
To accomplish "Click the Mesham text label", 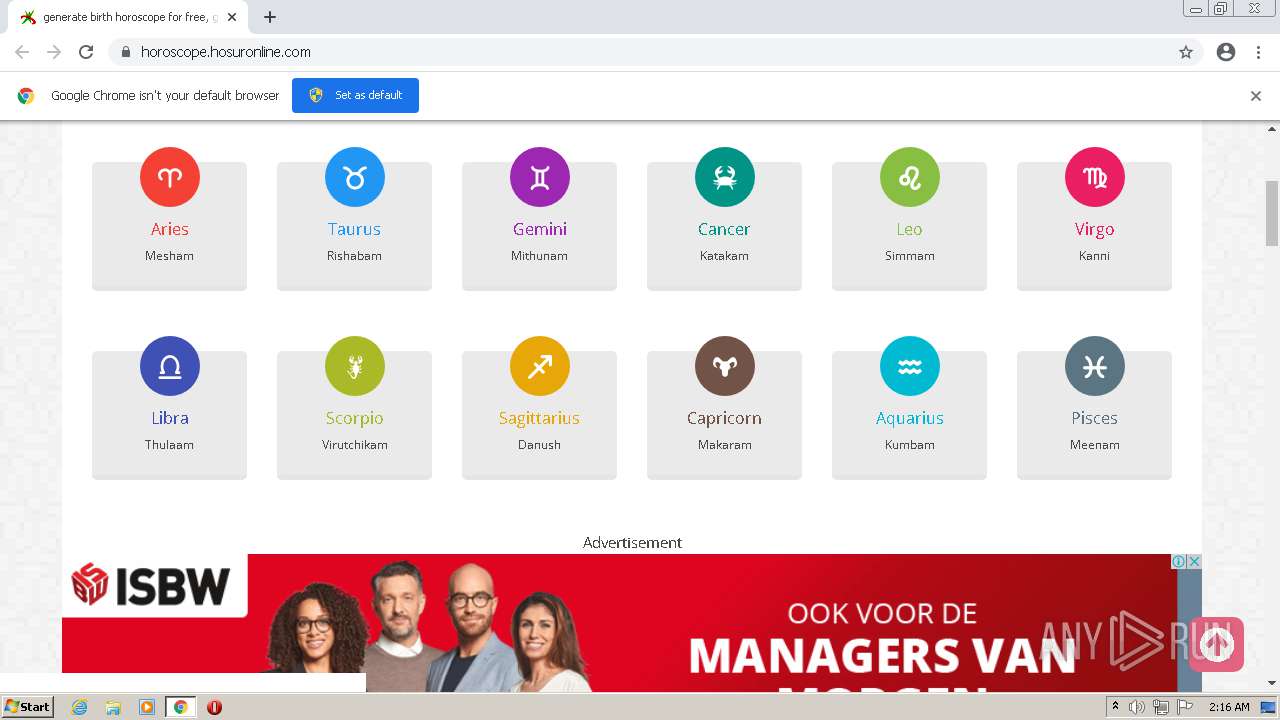I will tap(170, 256).
